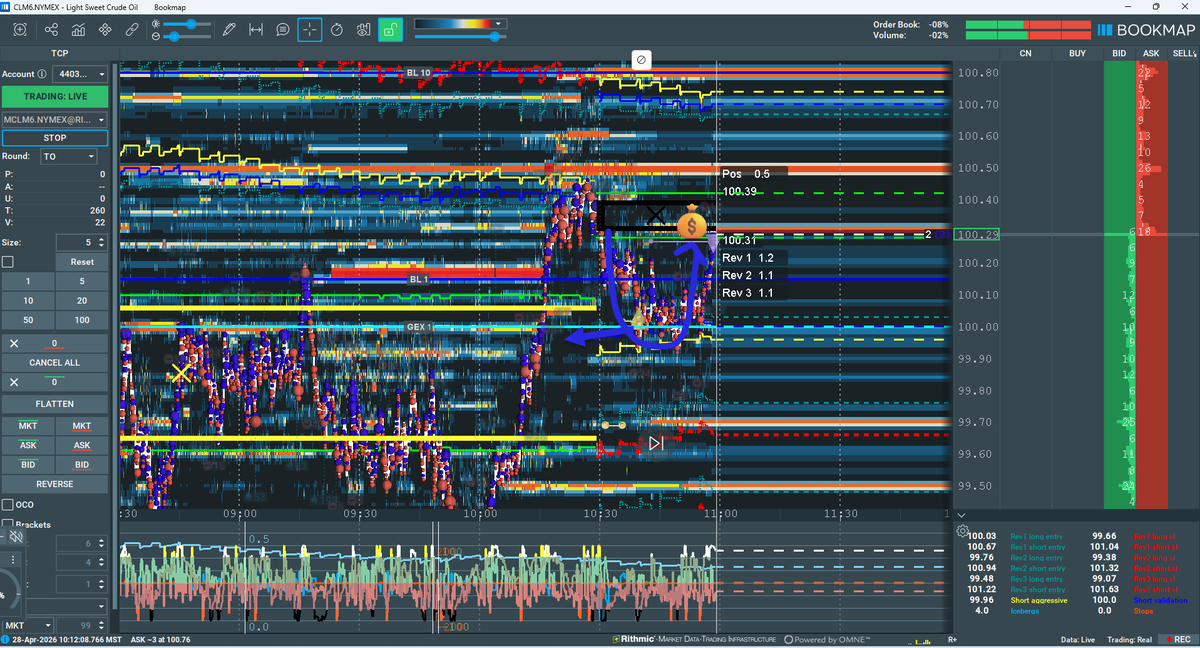The height and width of the screenshot is (648, 1200).
Task: Click the BUY column header
Action: tap(1077, 53)
